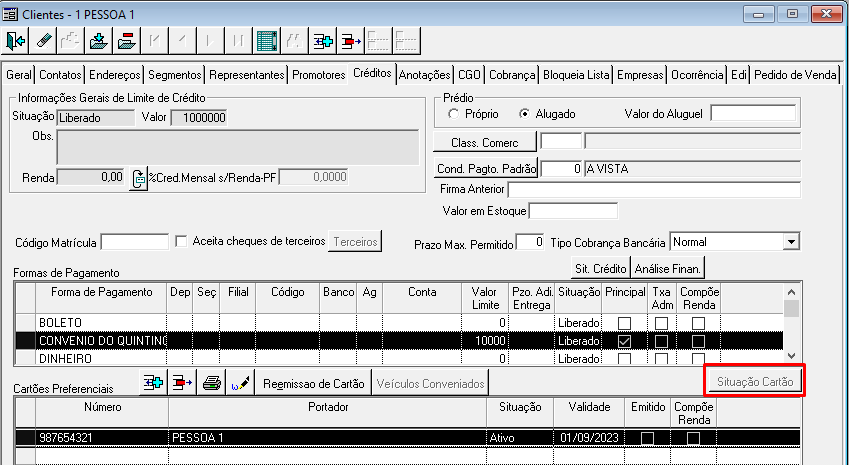
Task: Open Tipo Cobrança Bancária dropdown
Action: tap(791, 242)
